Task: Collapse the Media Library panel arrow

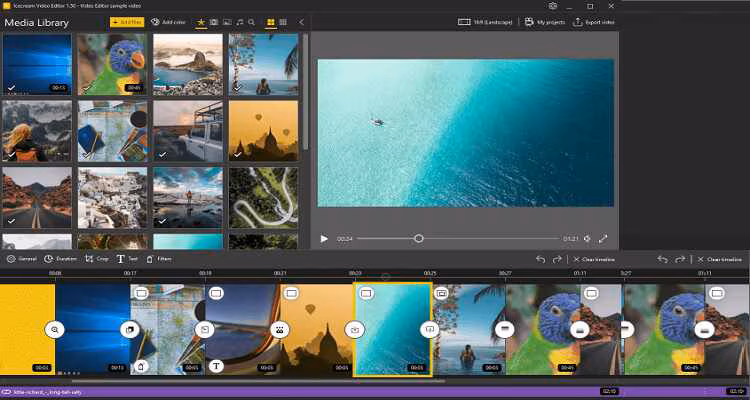Action: pyautogui.click(x=301, y=21)
